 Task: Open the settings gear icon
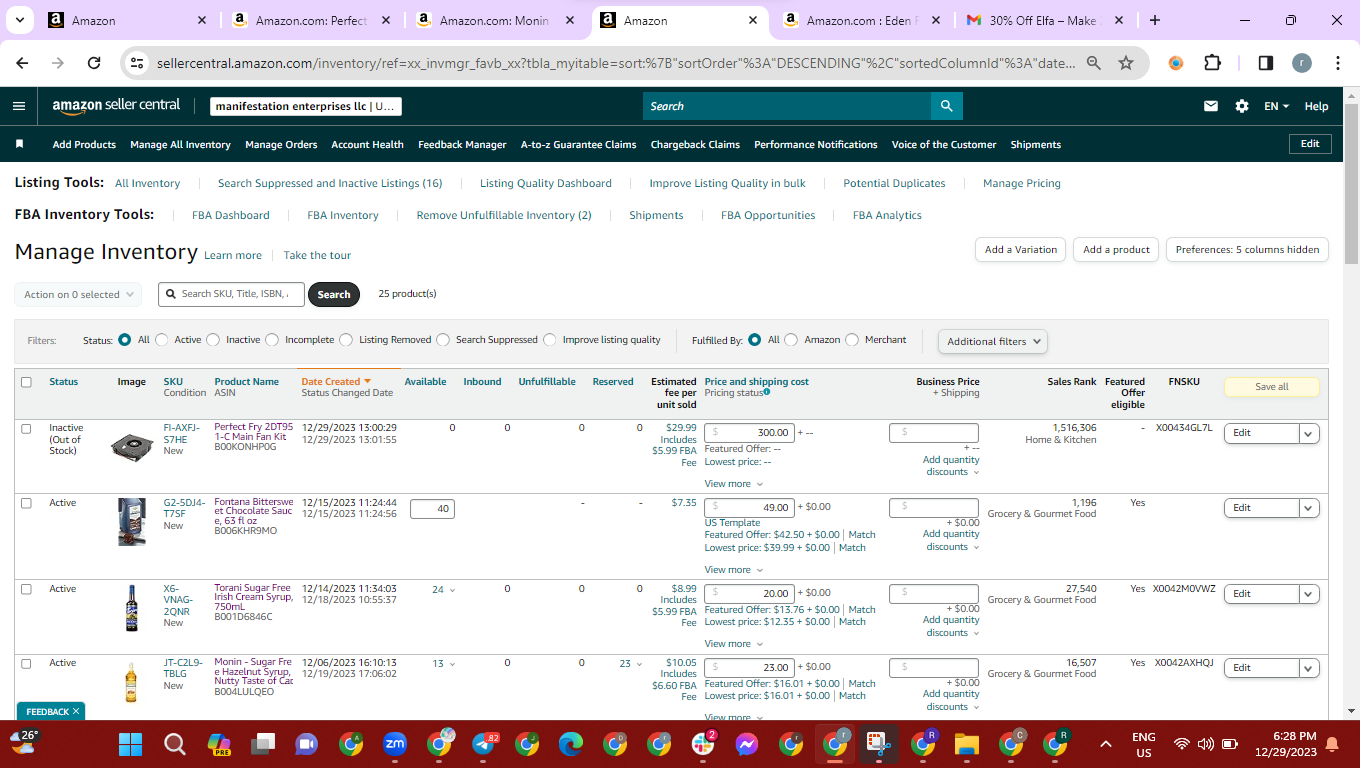(1242, 106)
